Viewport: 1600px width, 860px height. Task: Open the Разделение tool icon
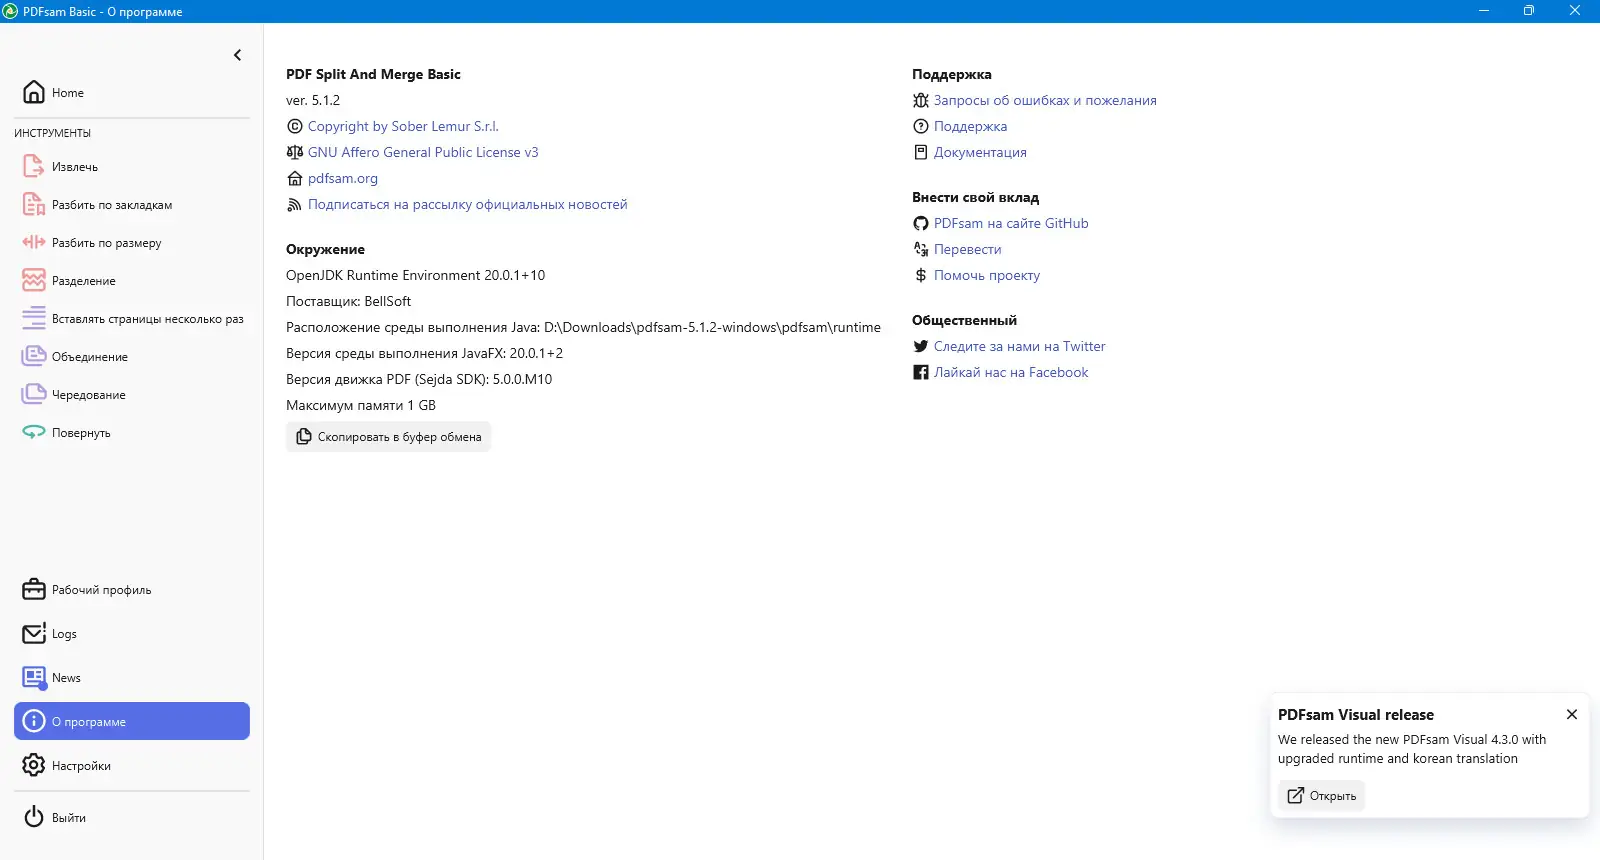click(x=34, y=280)
